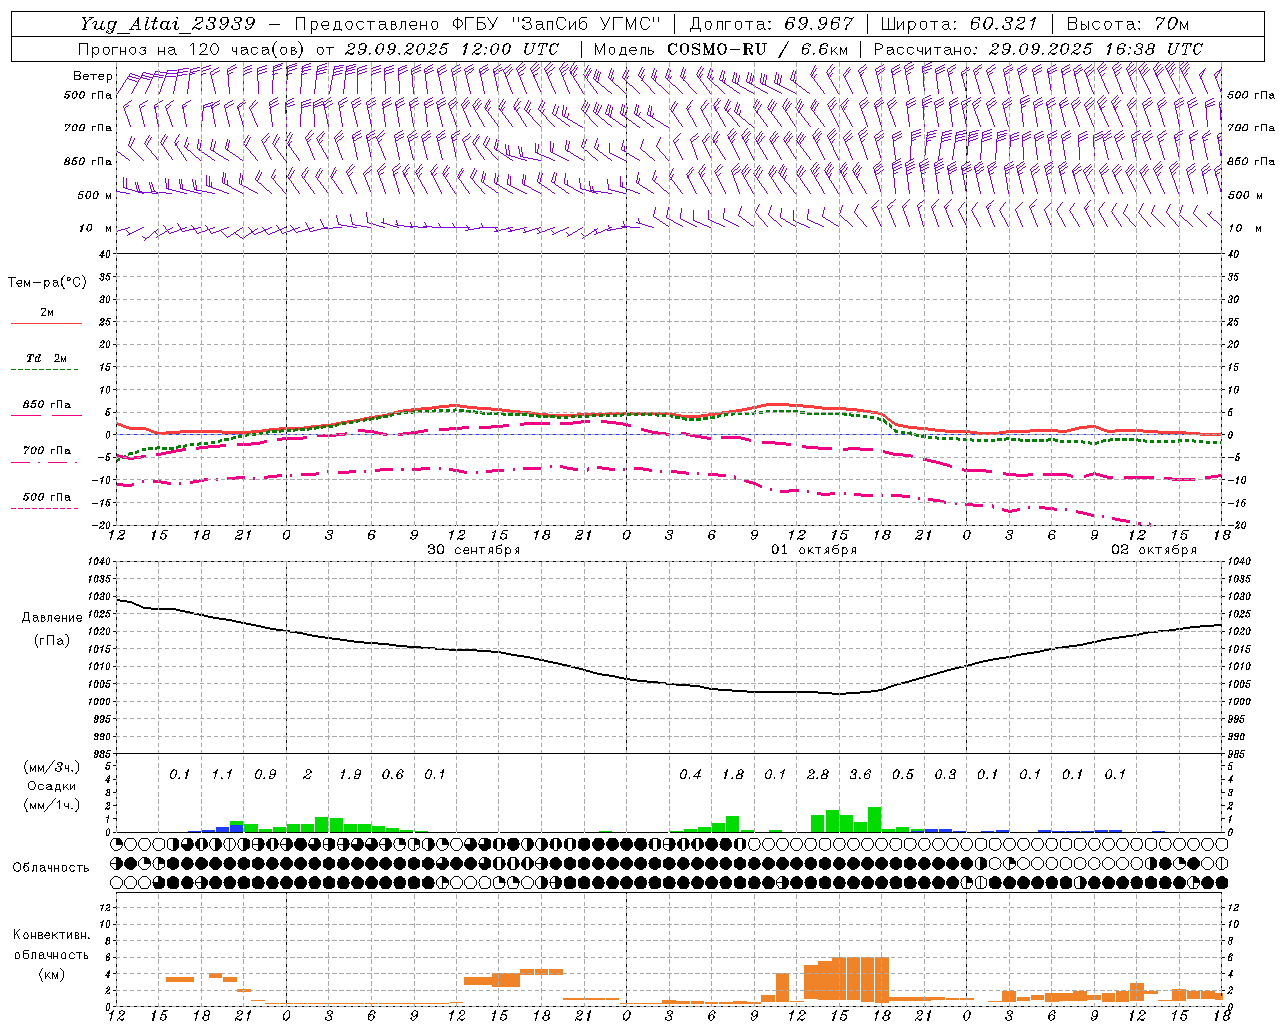
Task: Click the precipitation value 1.1
Action: pos(222,775)
